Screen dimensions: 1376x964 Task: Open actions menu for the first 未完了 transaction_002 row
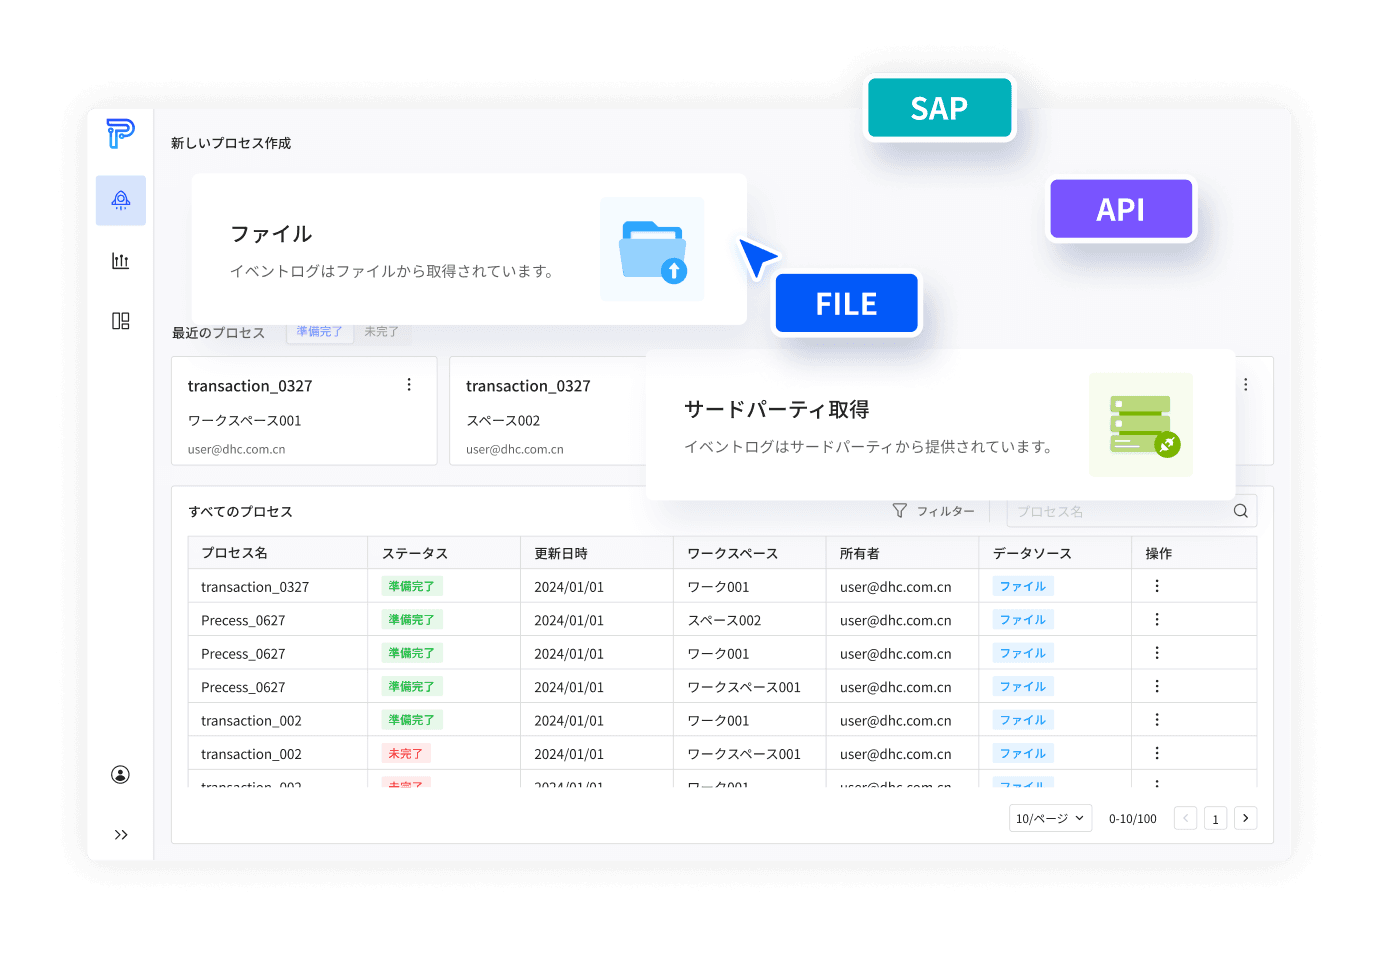[x=1157, y=753]
